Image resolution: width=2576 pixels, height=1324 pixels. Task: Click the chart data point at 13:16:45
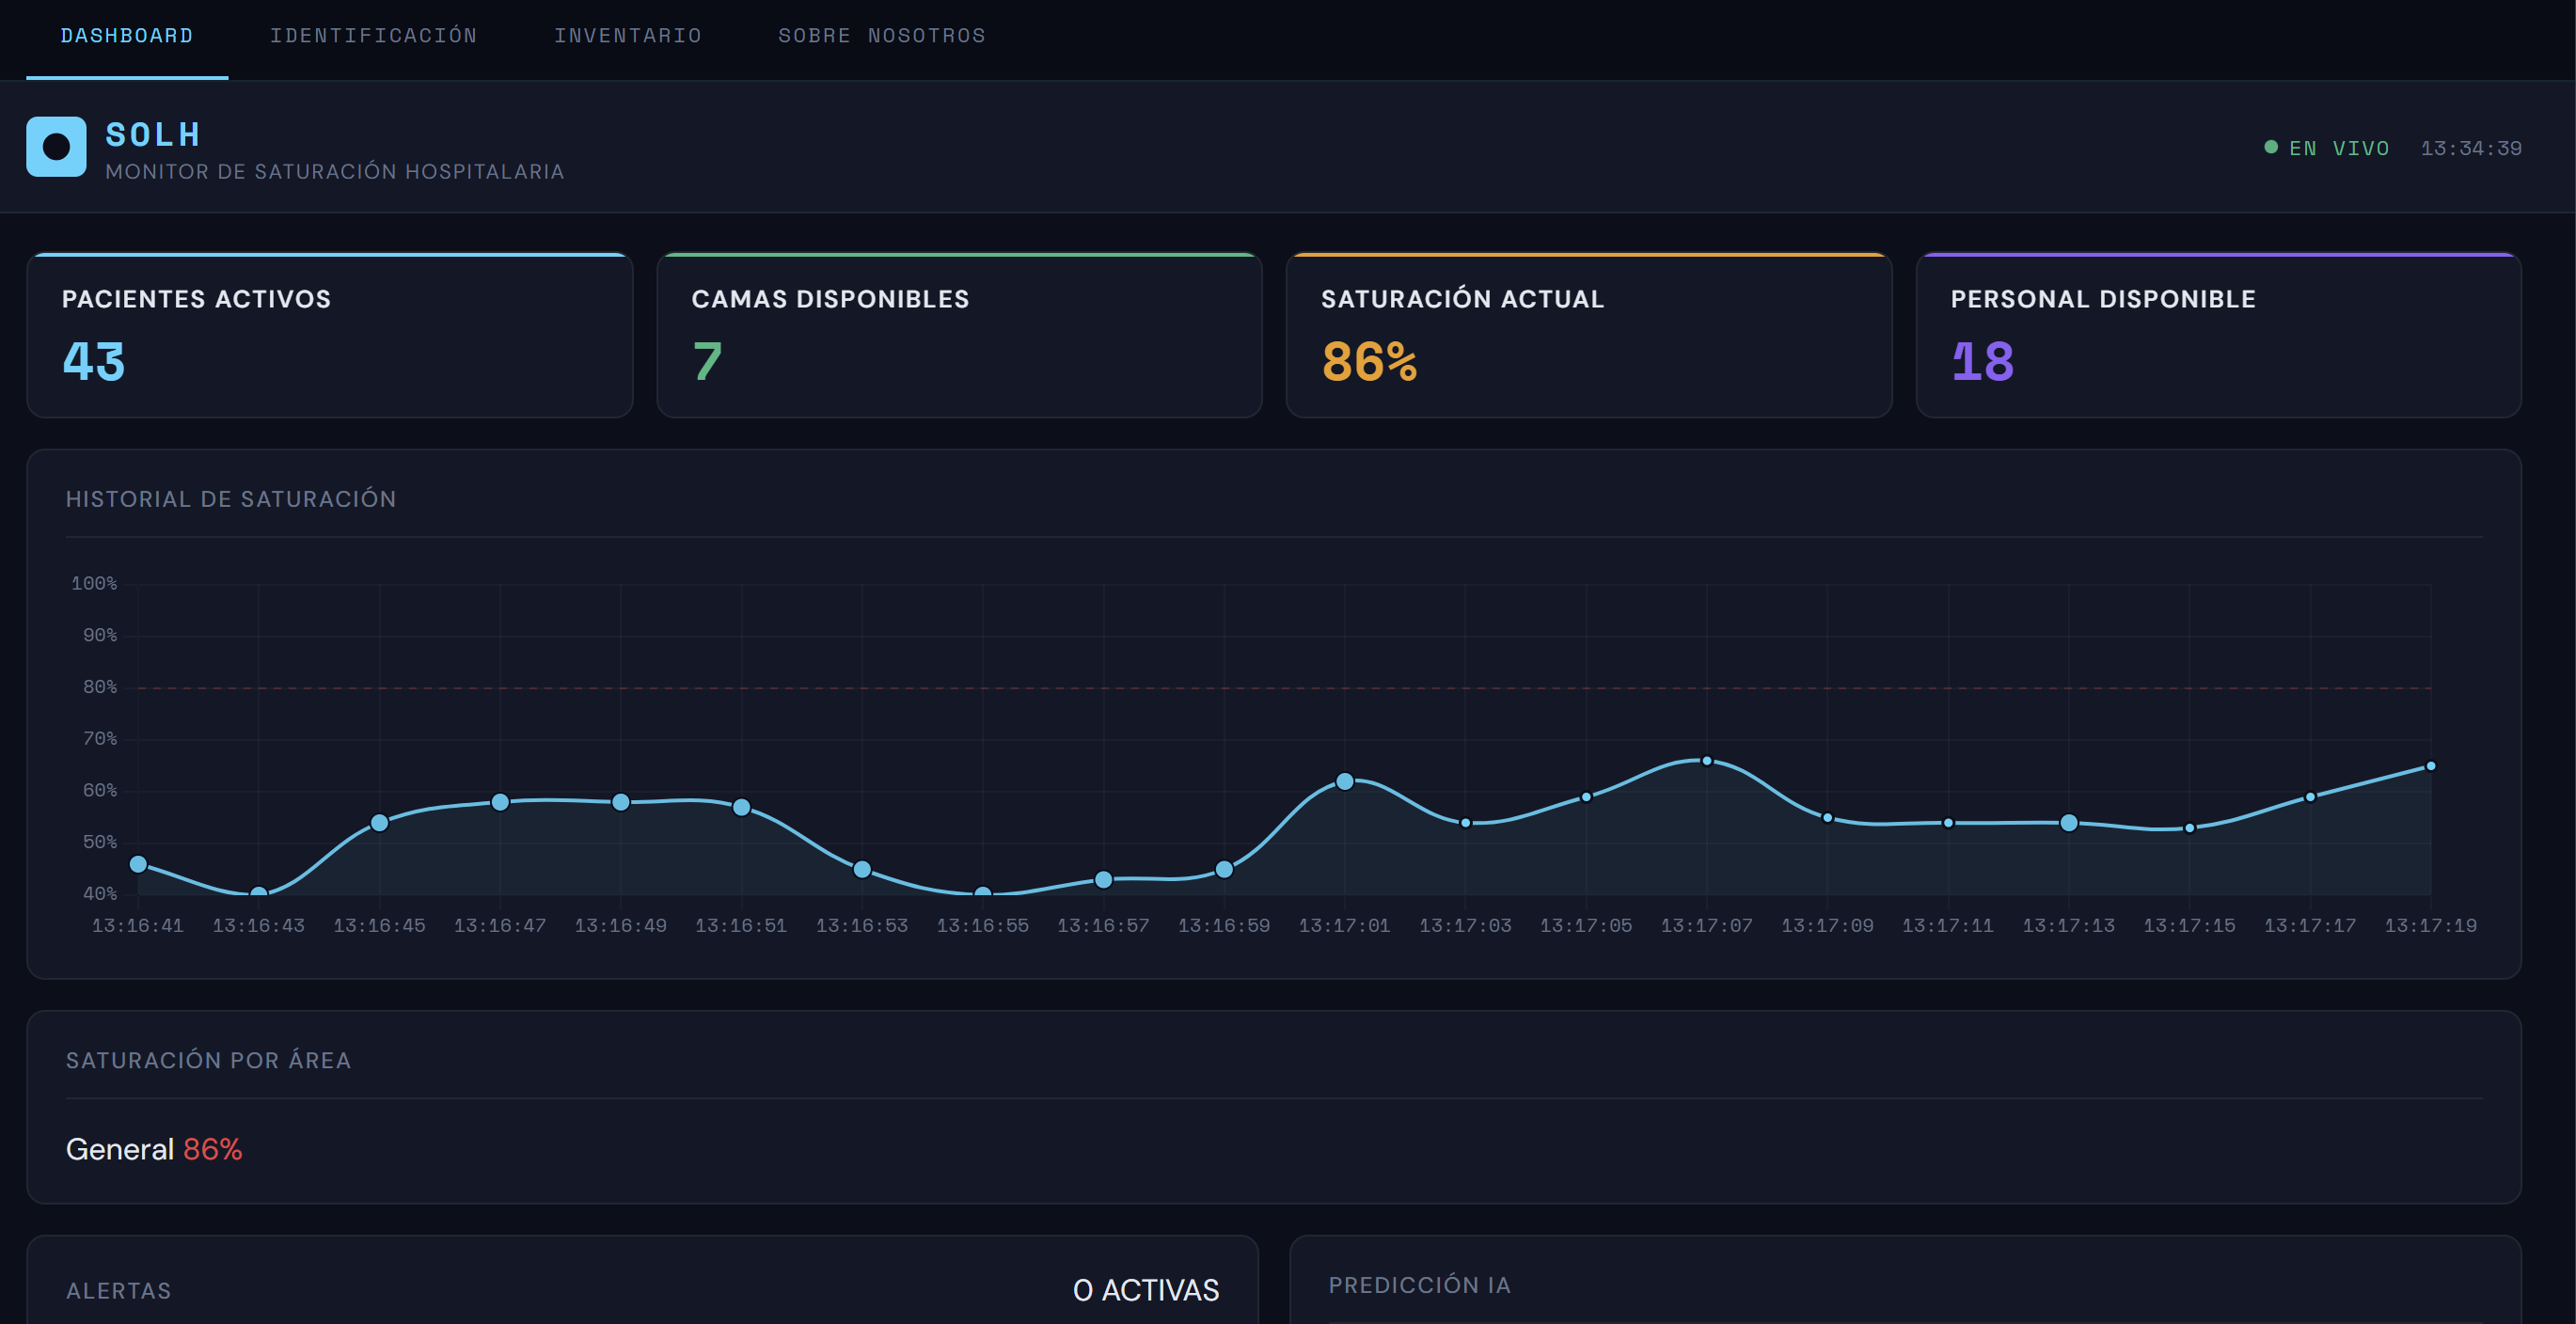point(379,823)
